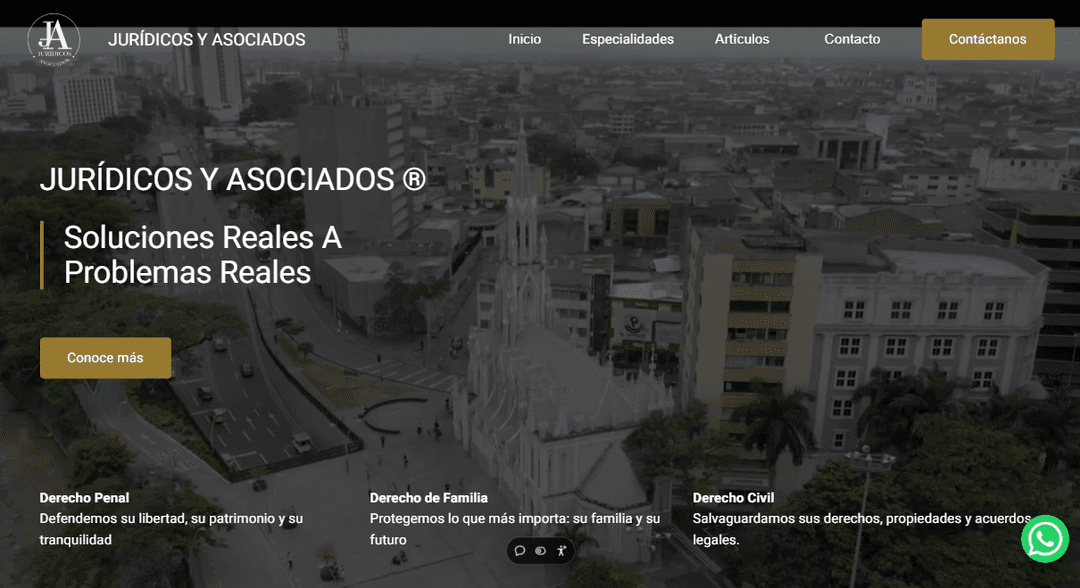Expand the bottom accessibility toolbar pill
1080x588 pixels.
click(540, 551)
